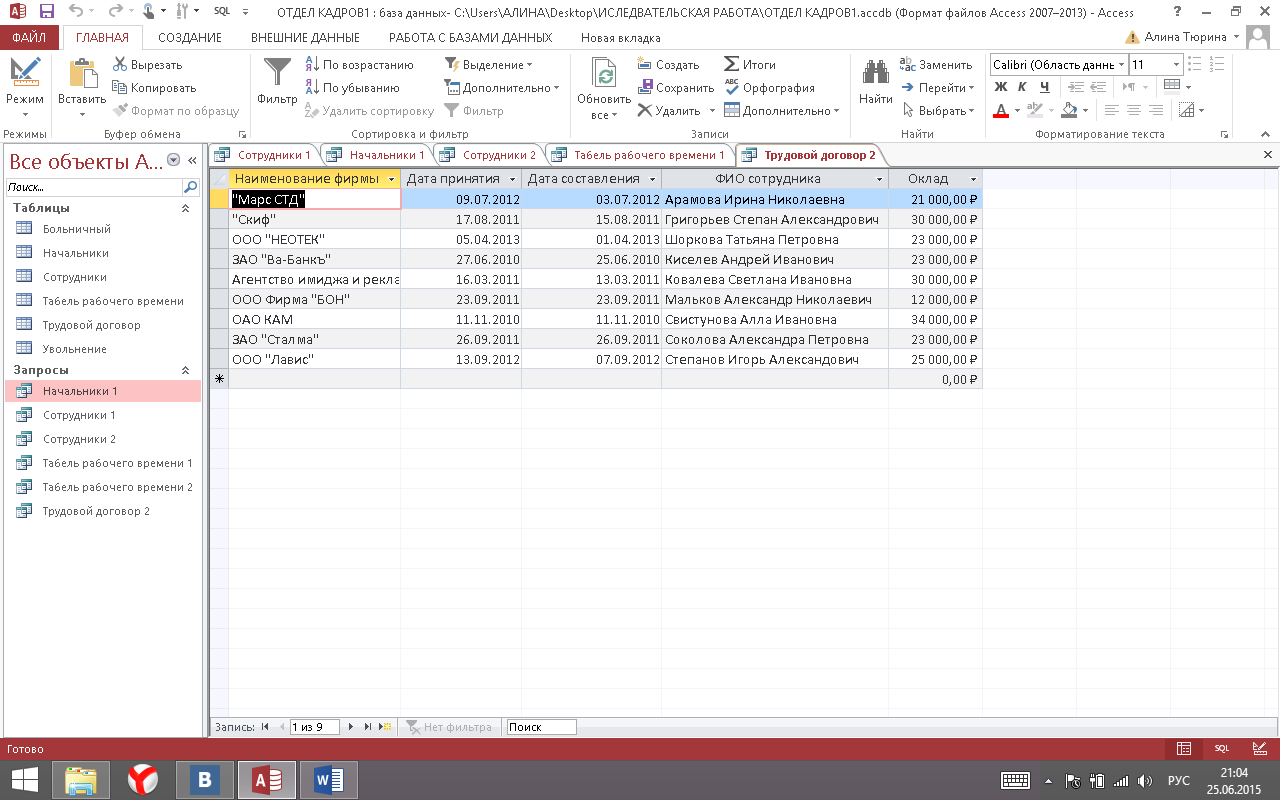Toggle underline text formatting (Ч)
1280x800 pixels.
1044,87
